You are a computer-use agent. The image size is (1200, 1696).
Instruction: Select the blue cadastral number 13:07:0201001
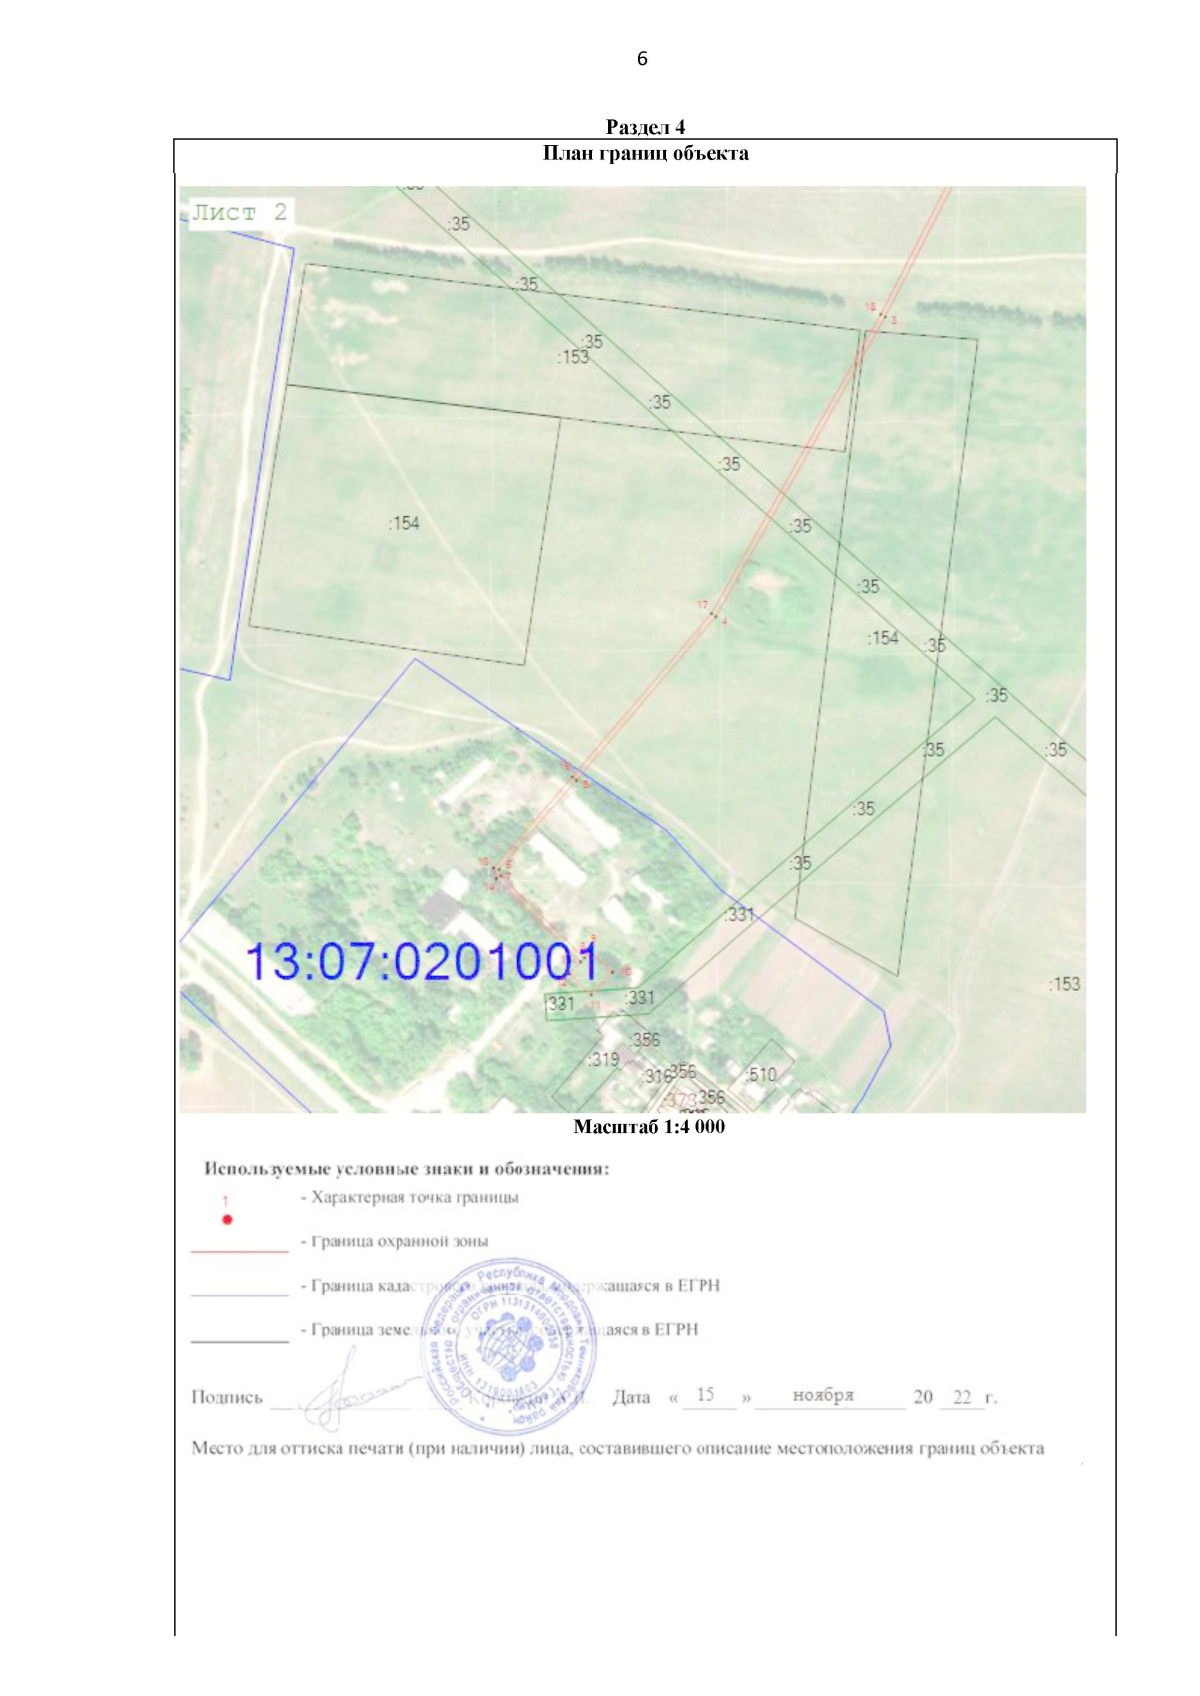[421, 962]
